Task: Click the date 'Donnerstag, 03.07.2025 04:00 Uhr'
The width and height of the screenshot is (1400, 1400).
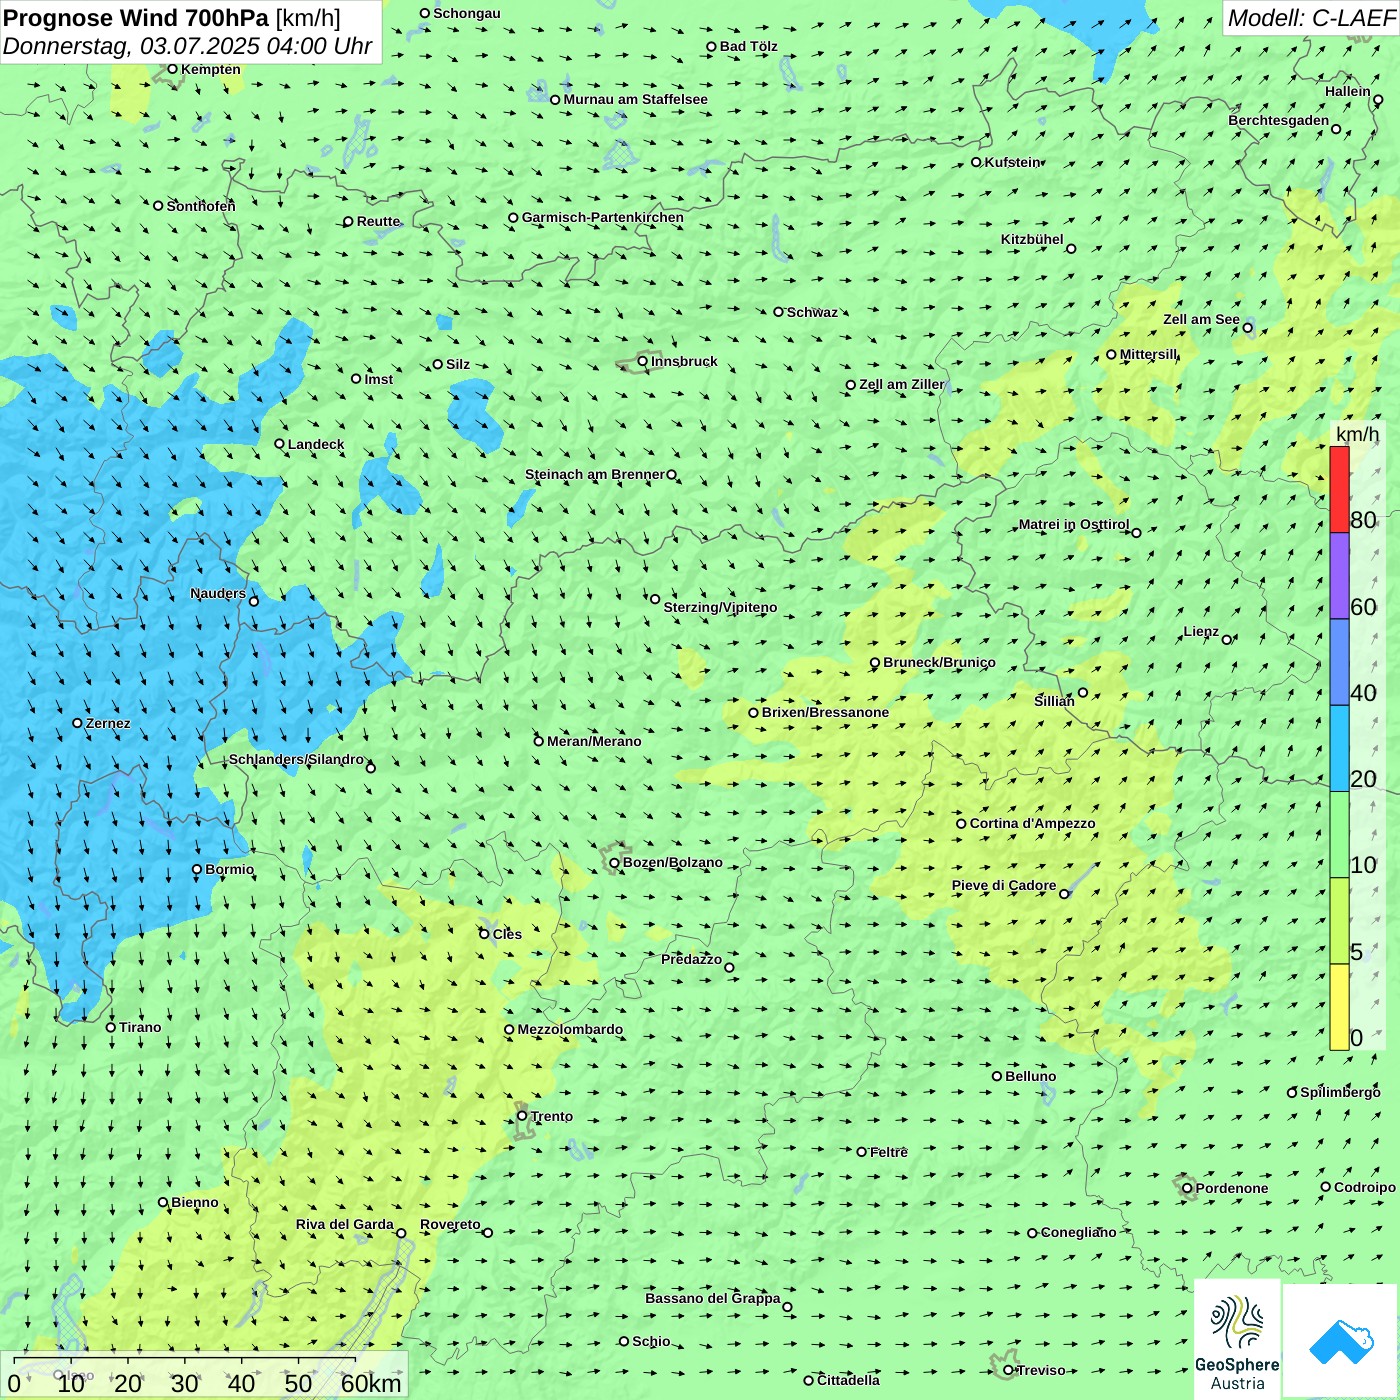Action: tap(187, 47)
